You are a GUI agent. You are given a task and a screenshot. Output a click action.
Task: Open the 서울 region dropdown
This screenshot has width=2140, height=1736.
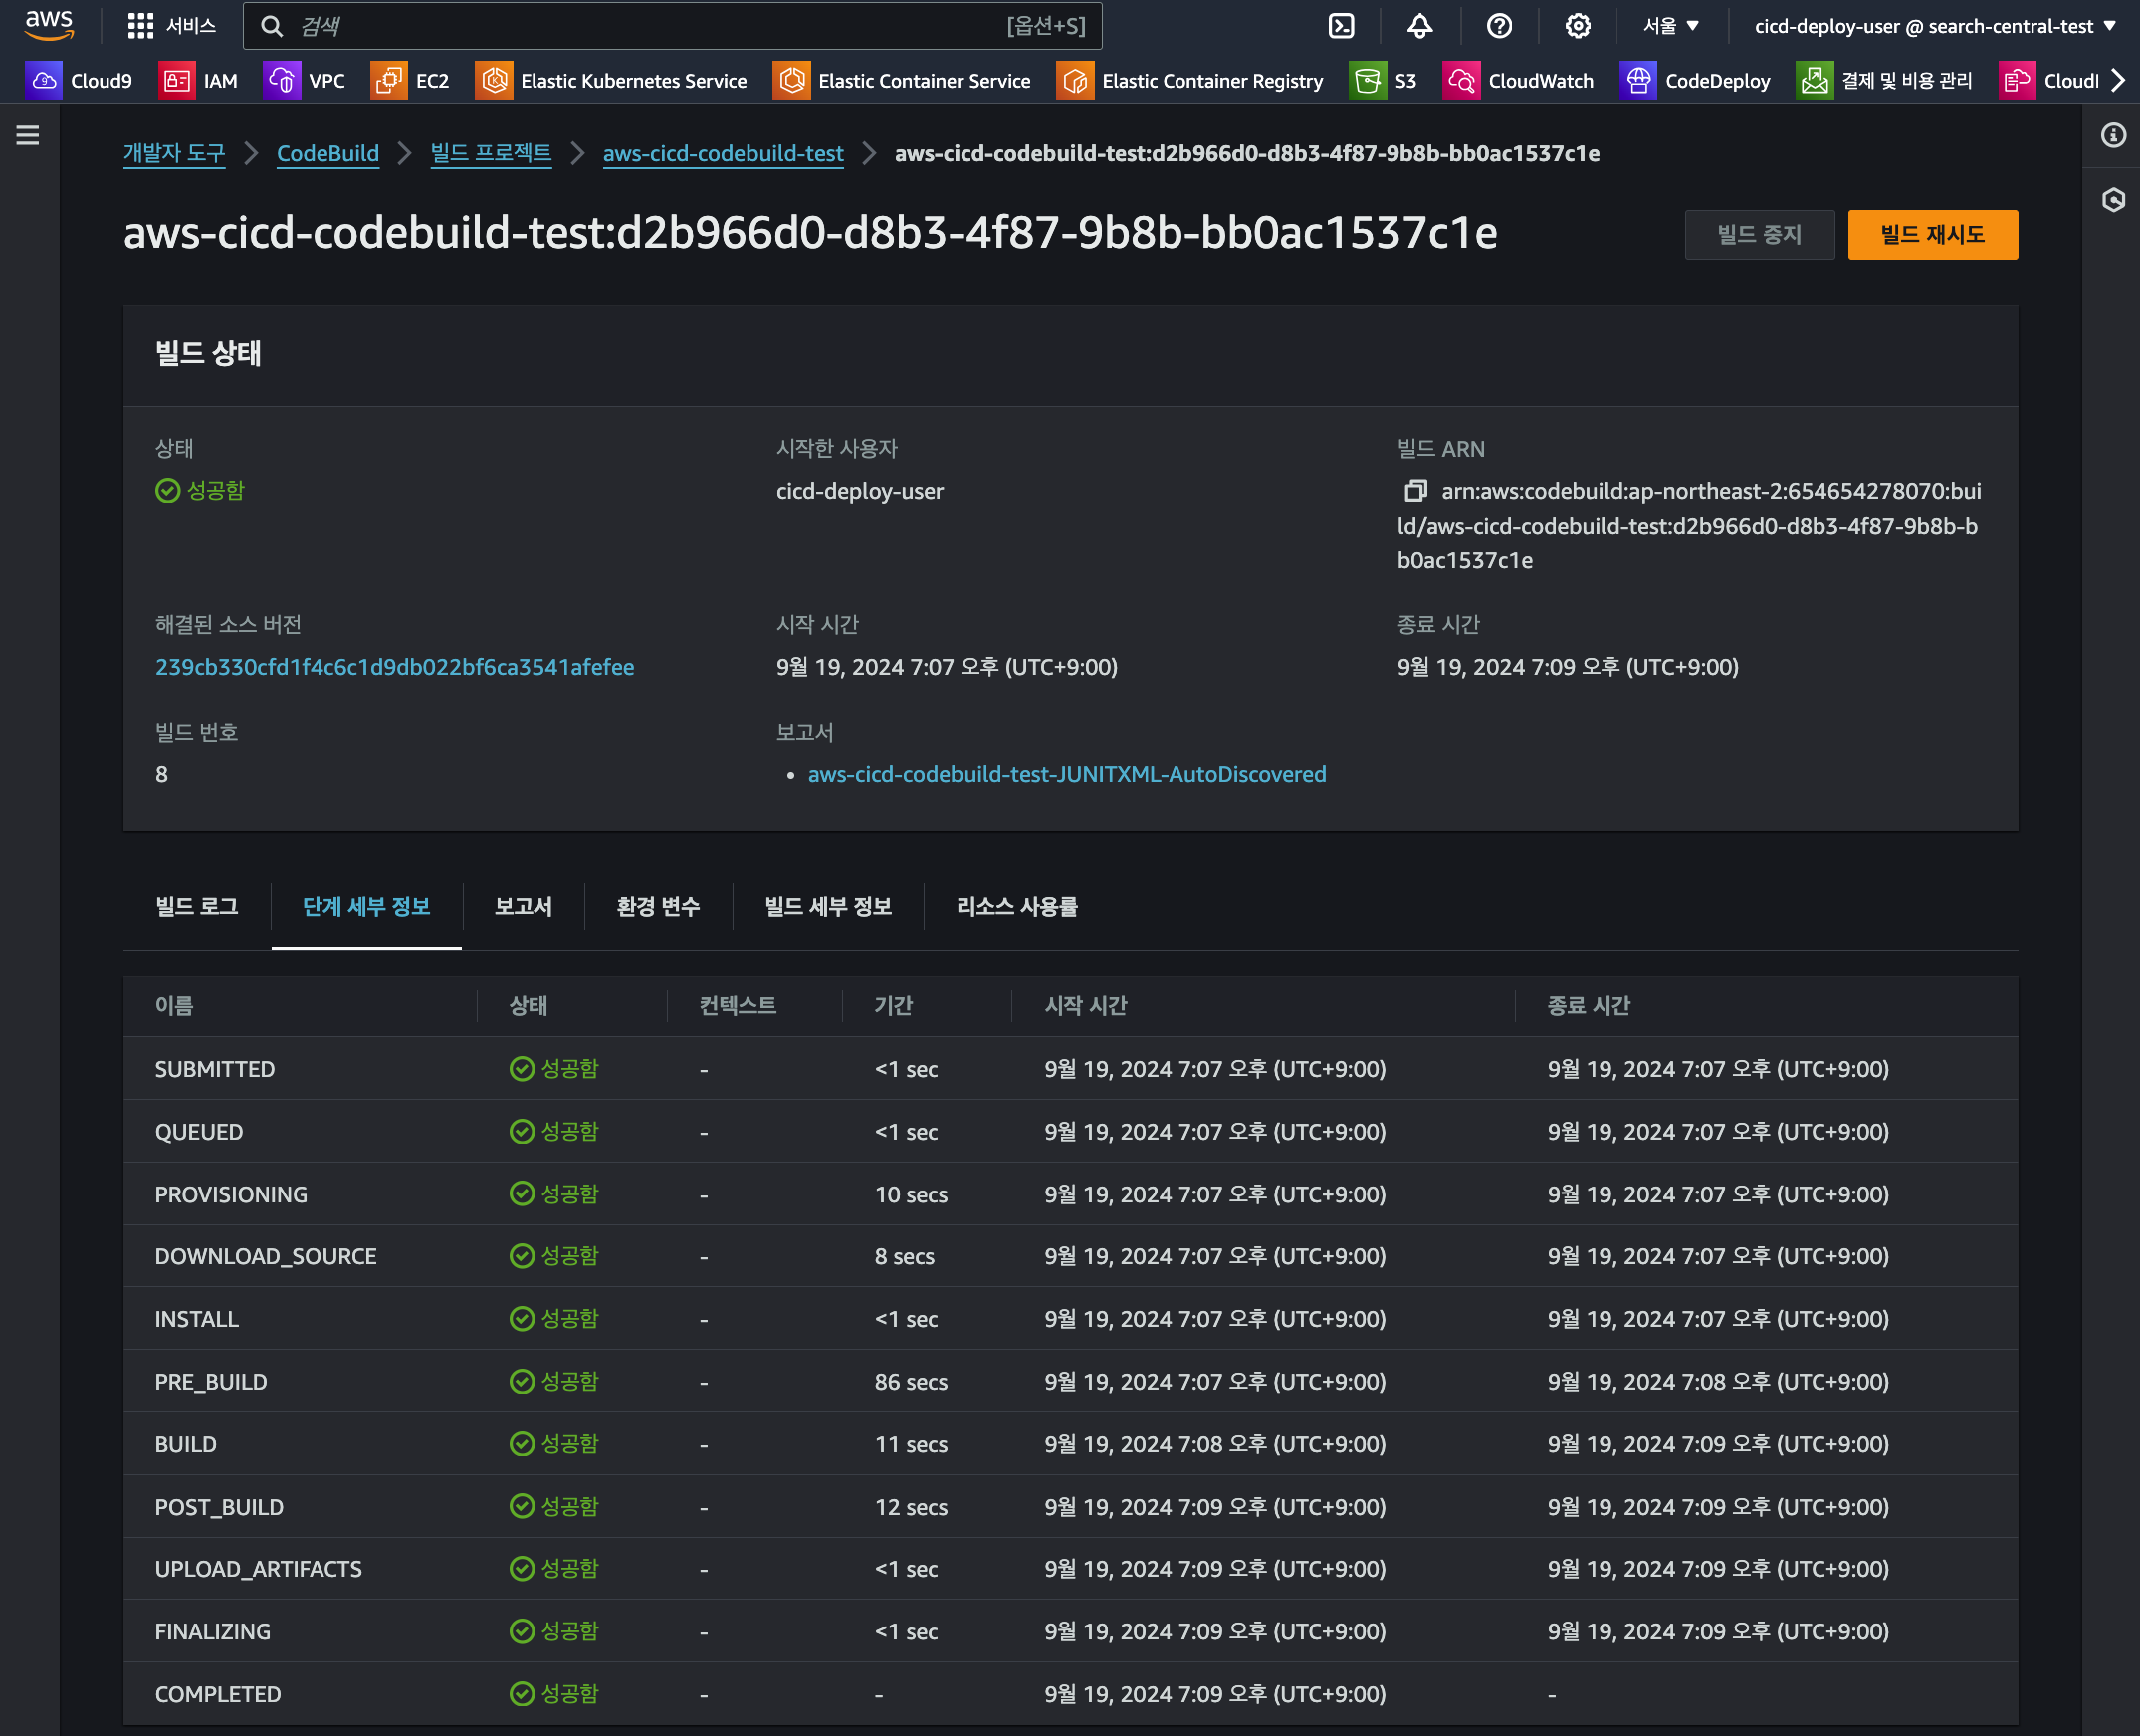pyautogui.click(x=1671, y=26)
